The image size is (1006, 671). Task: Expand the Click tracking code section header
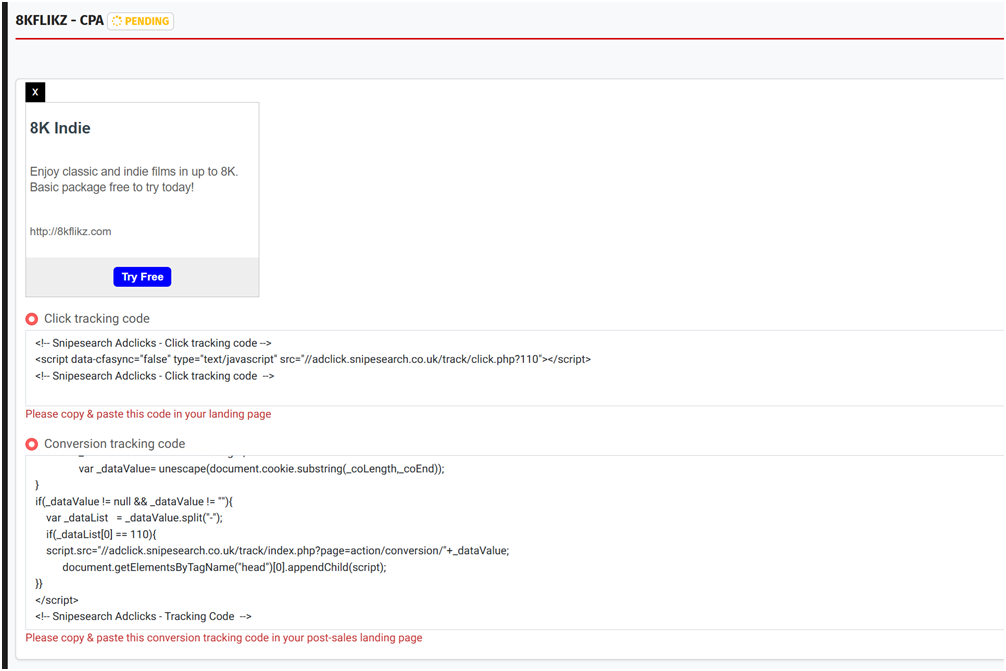[x=97, y=319]
